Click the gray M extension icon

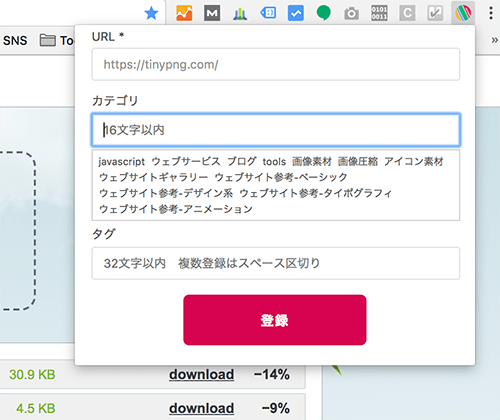coord(212,13)
